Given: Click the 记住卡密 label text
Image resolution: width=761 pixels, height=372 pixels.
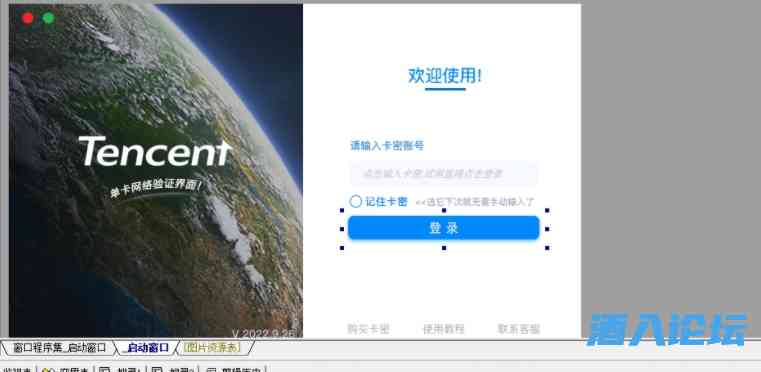Looking at the screenshot, I should click(386, 202).
